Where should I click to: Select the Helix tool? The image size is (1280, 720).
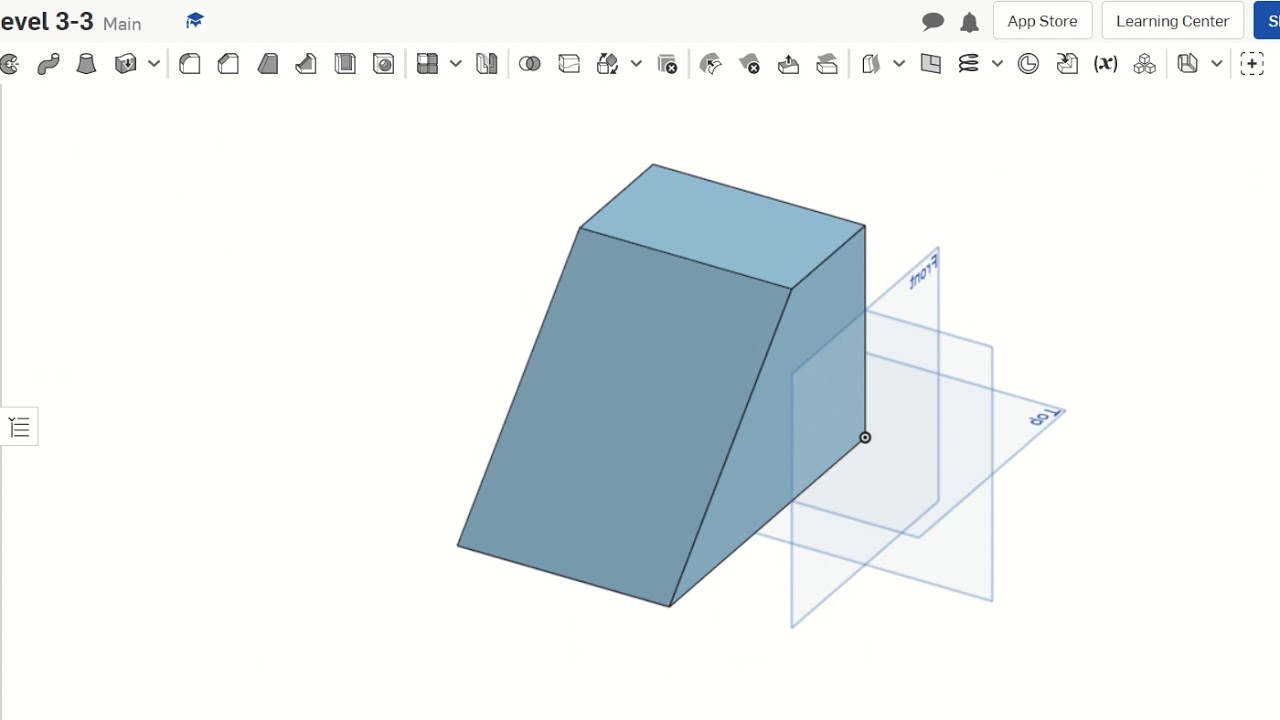click(969, 64)
